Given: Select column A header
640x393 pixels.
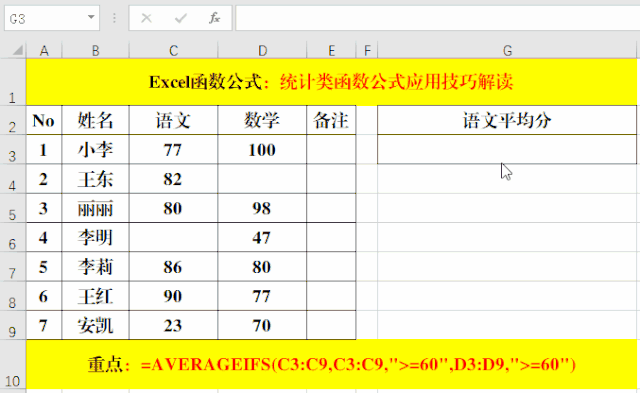Looking at the screenshot, I should coord(44,51).
